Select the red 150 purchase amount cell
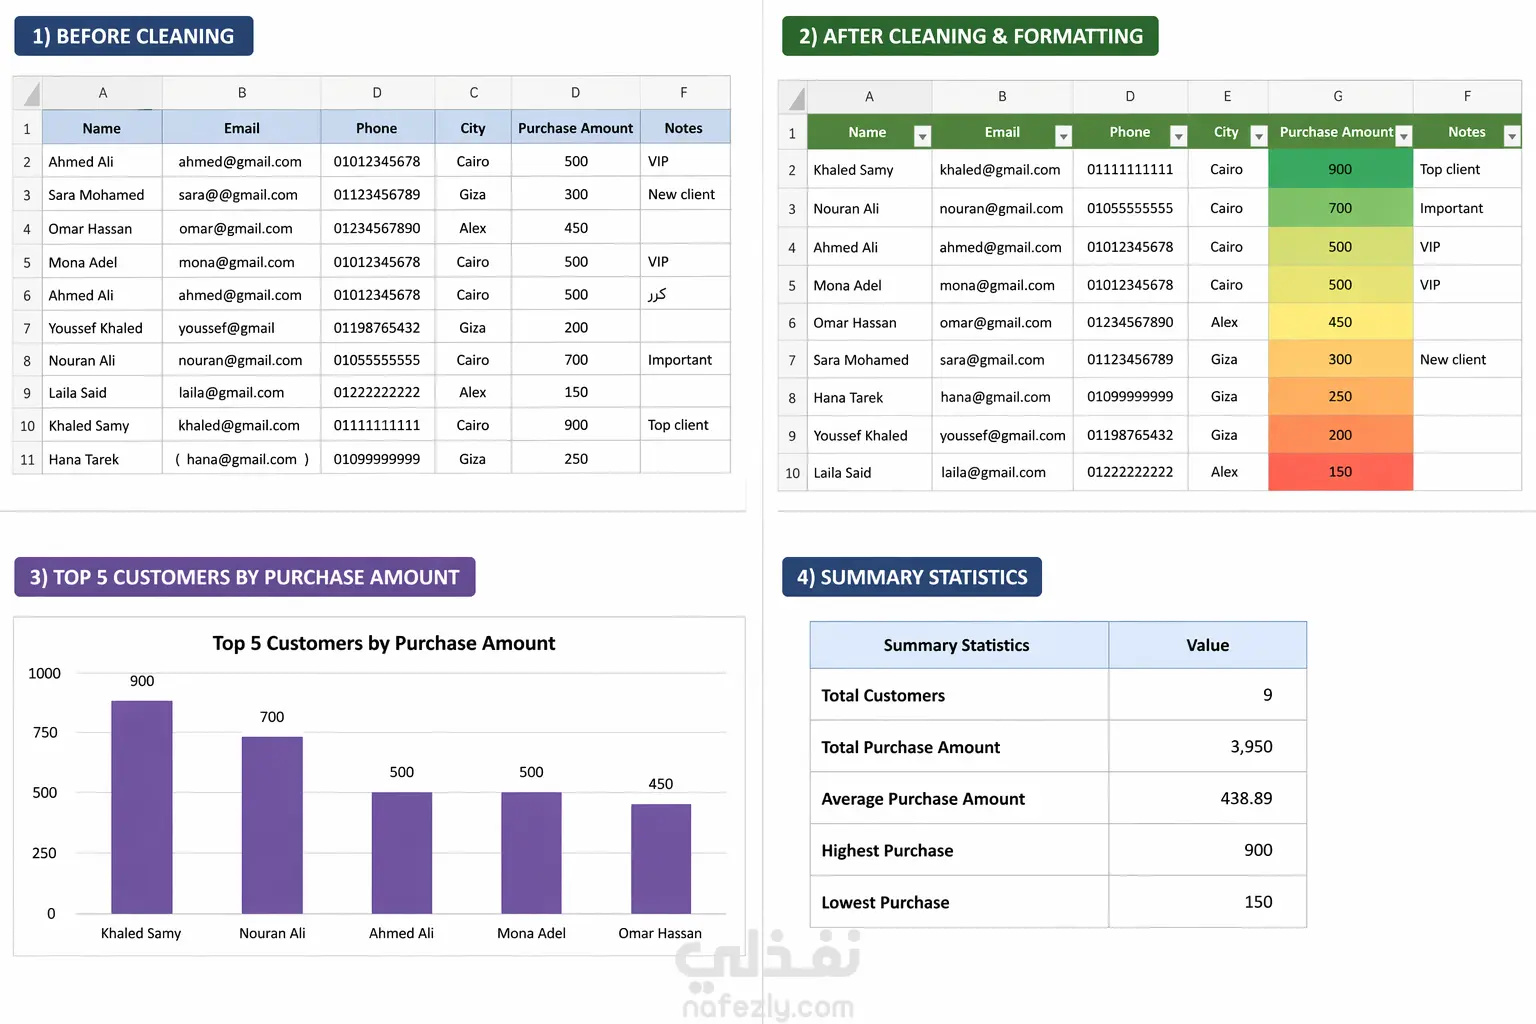 tap(1340, 472)
